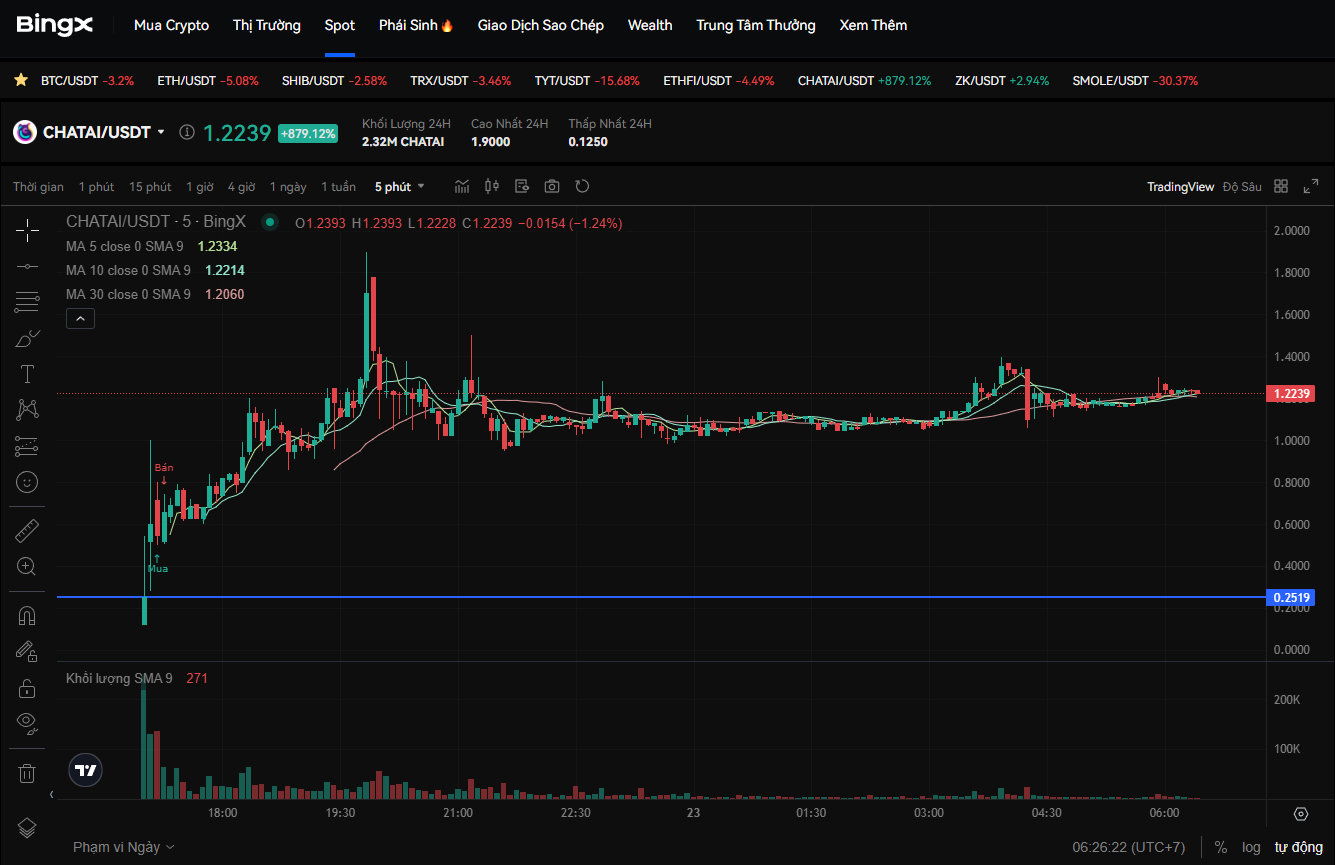Image resolution: width=1335 pixels, height=865 pixels.
Task: Collapse the indicator legend chevron
Action: click(81, 319)
